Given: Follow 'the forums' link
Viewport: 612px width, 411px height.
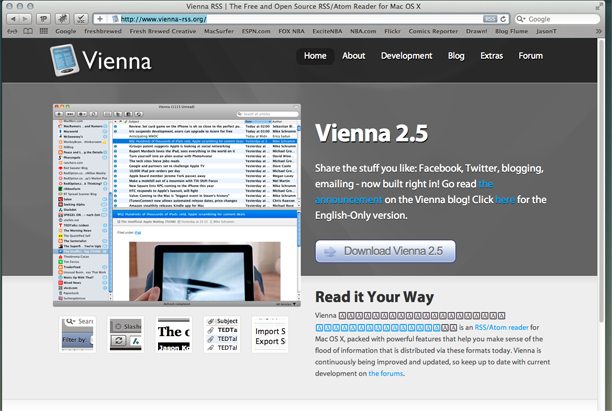Looking at the screenshot, I should click(386, 374).
